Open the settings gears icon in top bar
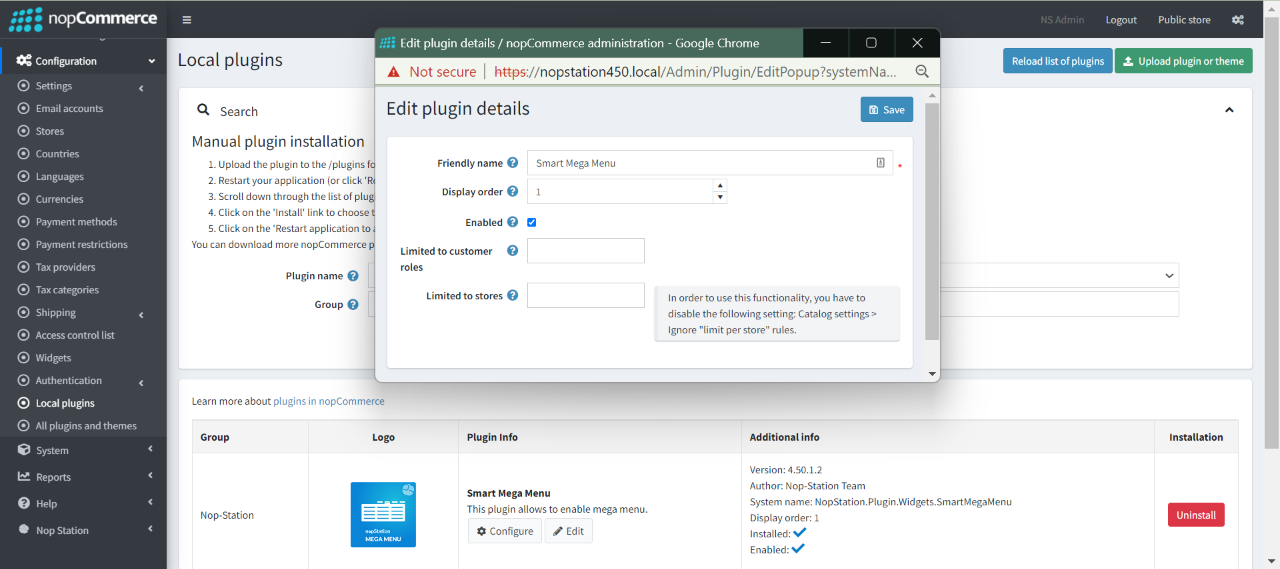The image size is (1280, 569). (1237, 20)
